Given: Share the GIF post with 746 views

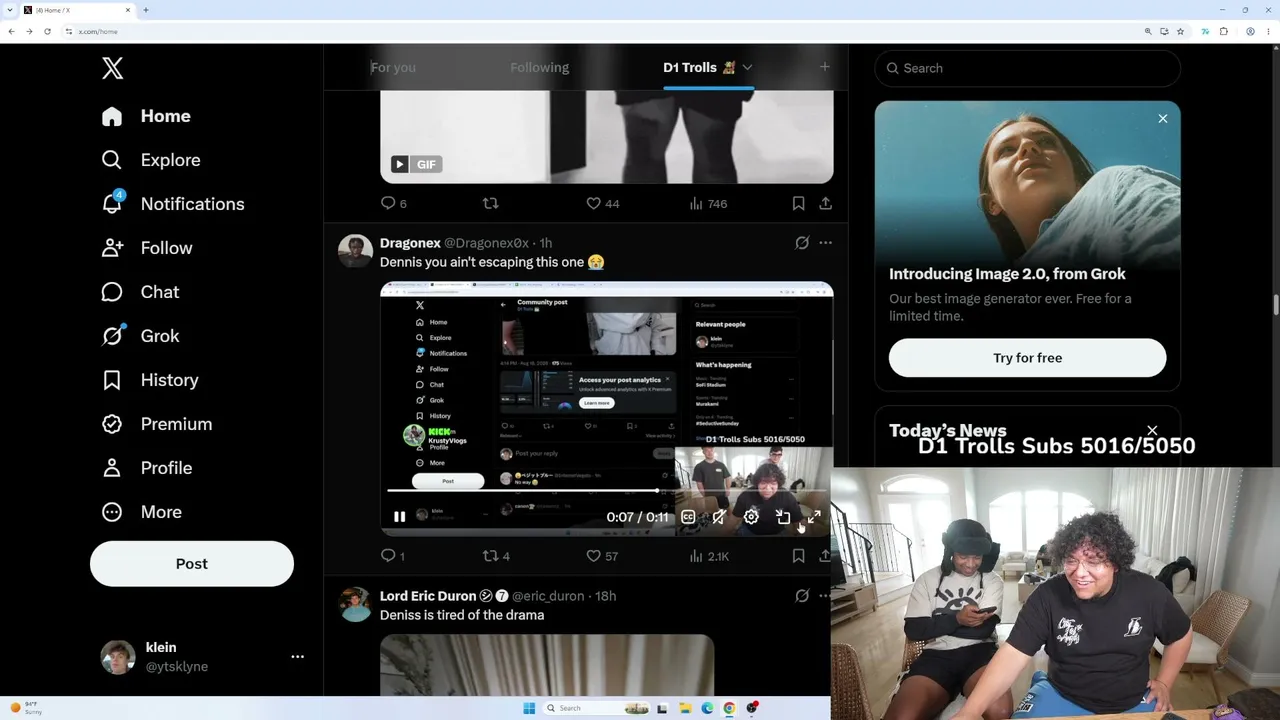Looking at the screenshot, I should 825,203.
